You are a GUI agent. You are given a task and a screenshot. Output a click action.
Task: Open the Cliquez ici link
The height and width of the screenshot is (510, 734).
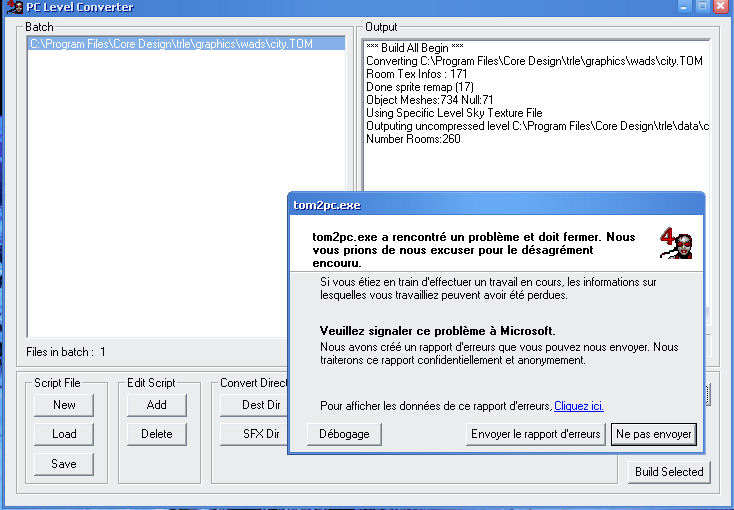click(x=579, y=406)
